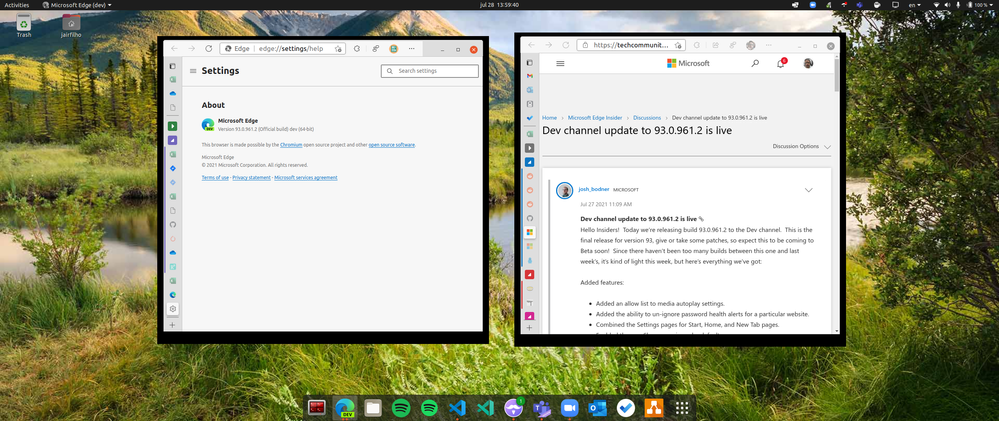This screenshot has width=999, height=421.
Task: Click the profile avatar in Settings window toolbar
Action: tap(394, 48)
